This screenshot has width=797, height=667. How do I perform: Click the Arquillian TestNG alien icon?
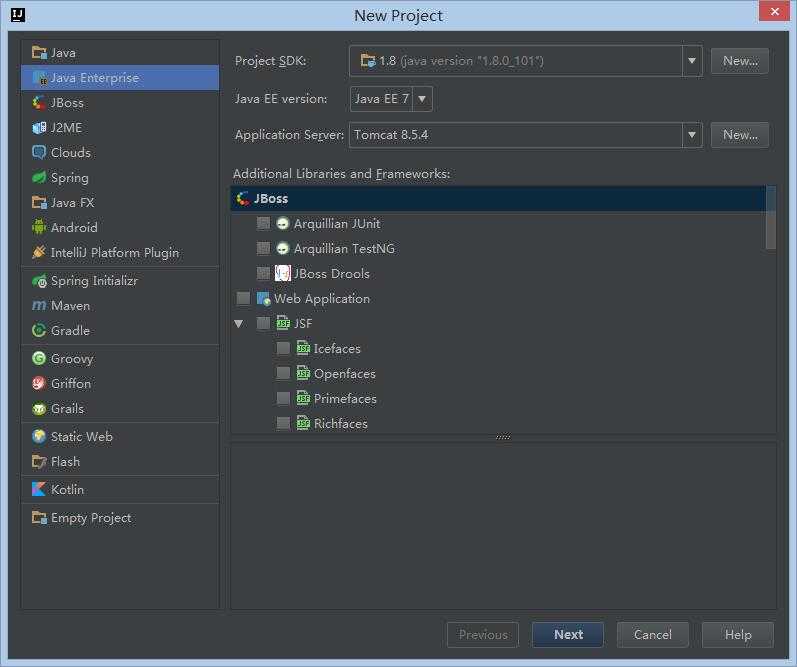283,248
